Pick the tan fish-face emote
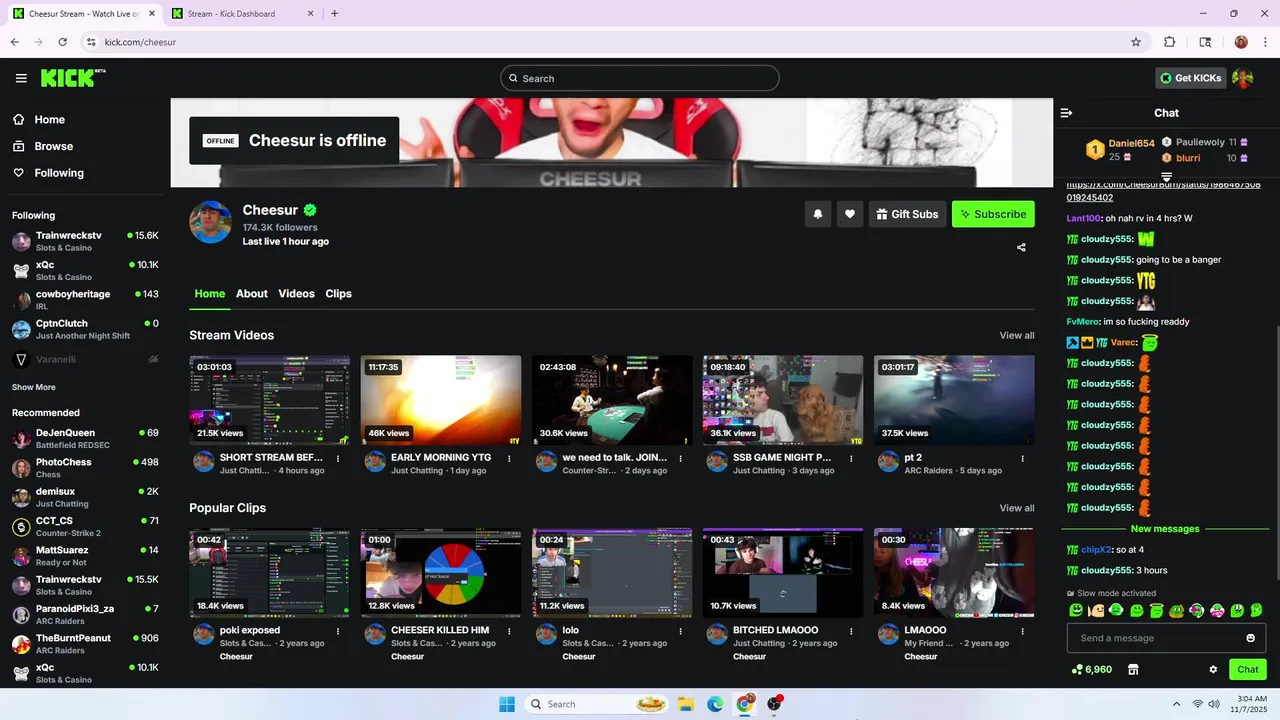The image size is (1280, 720). (1096, 610)
